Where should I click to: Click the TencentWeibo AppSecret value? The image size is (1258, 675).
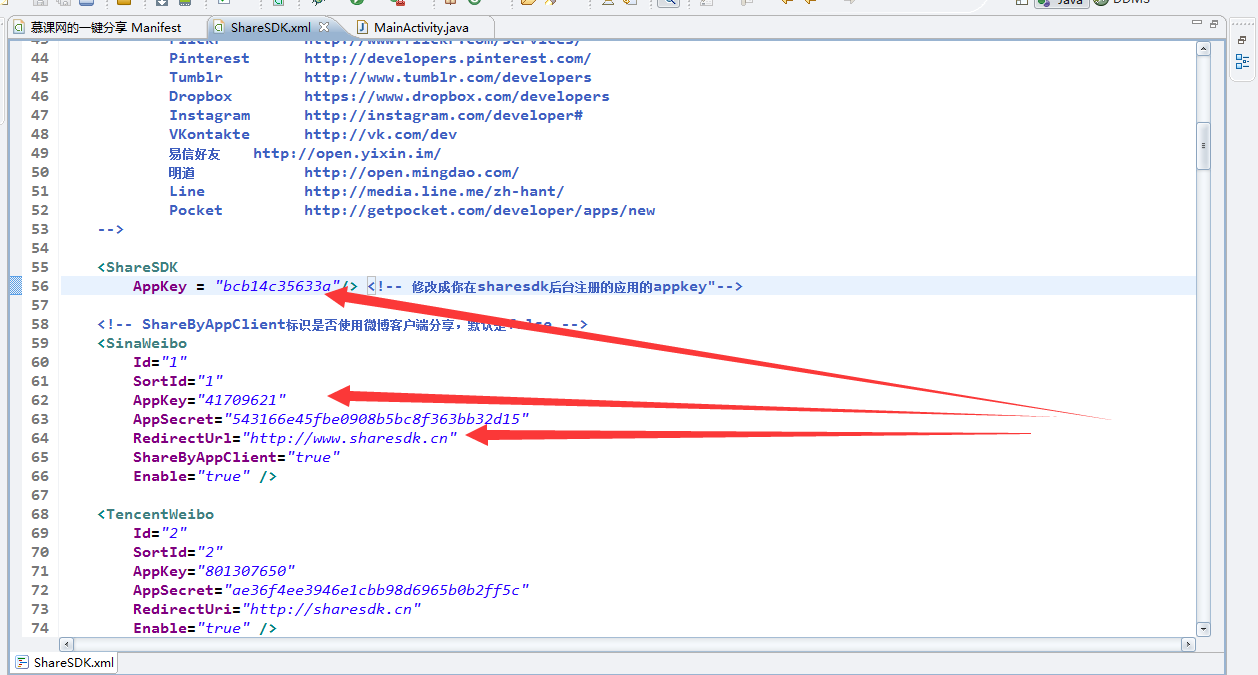376,590
